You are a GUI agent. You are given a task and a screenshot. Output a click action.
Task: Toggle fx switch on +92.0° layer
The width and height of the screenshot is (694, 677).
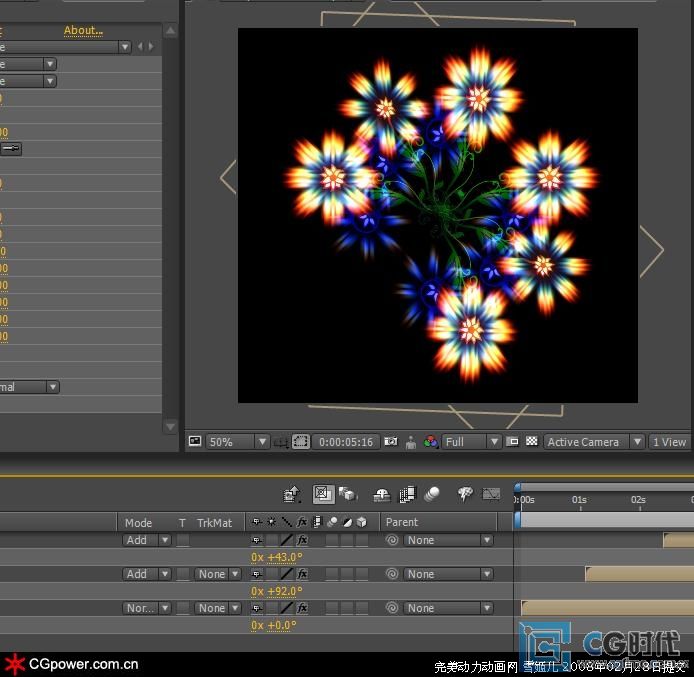tap(302, 574)
